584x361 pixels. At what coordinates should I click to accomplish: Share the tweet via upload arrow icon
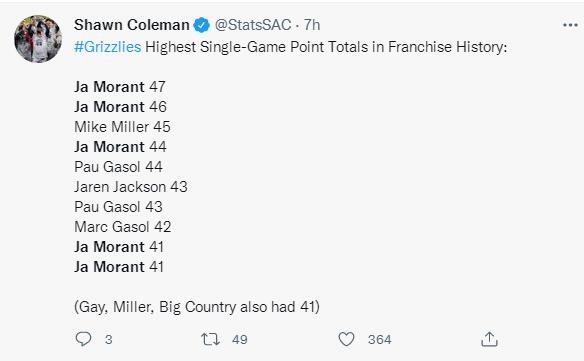click(x=489, y=339)
